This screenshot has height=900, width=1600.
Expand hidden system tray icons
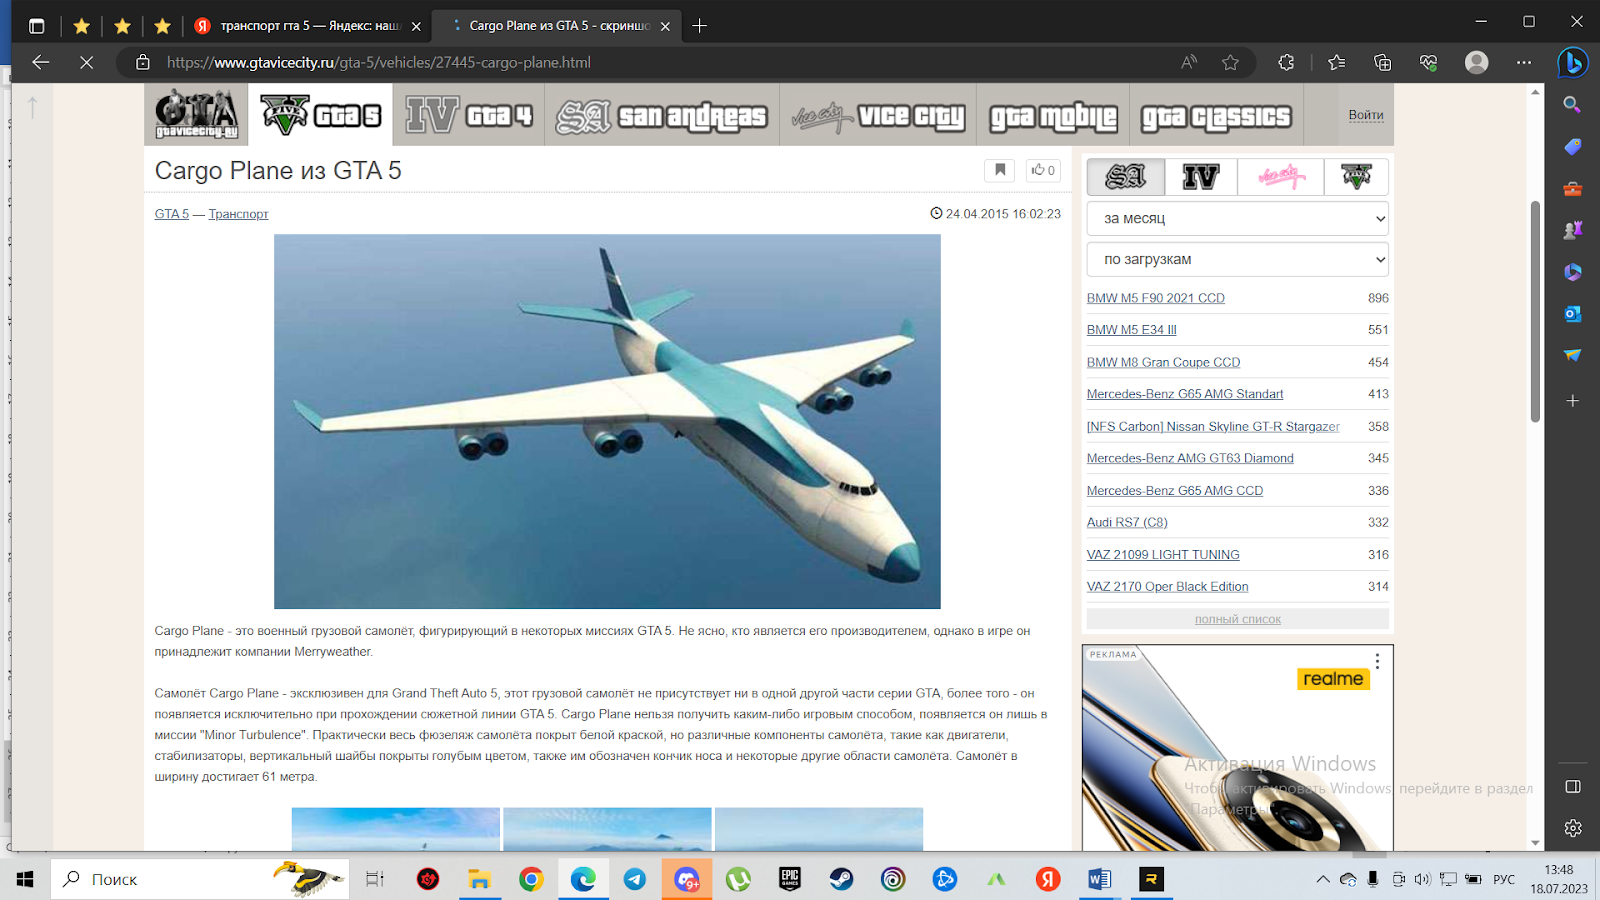pyautogui.click(x=1322, y=880)
